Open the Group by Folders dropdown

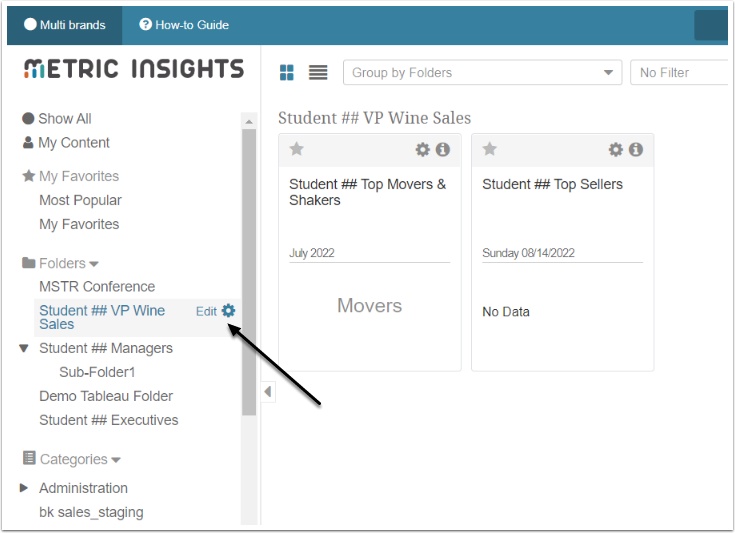(x=482, y=73)
